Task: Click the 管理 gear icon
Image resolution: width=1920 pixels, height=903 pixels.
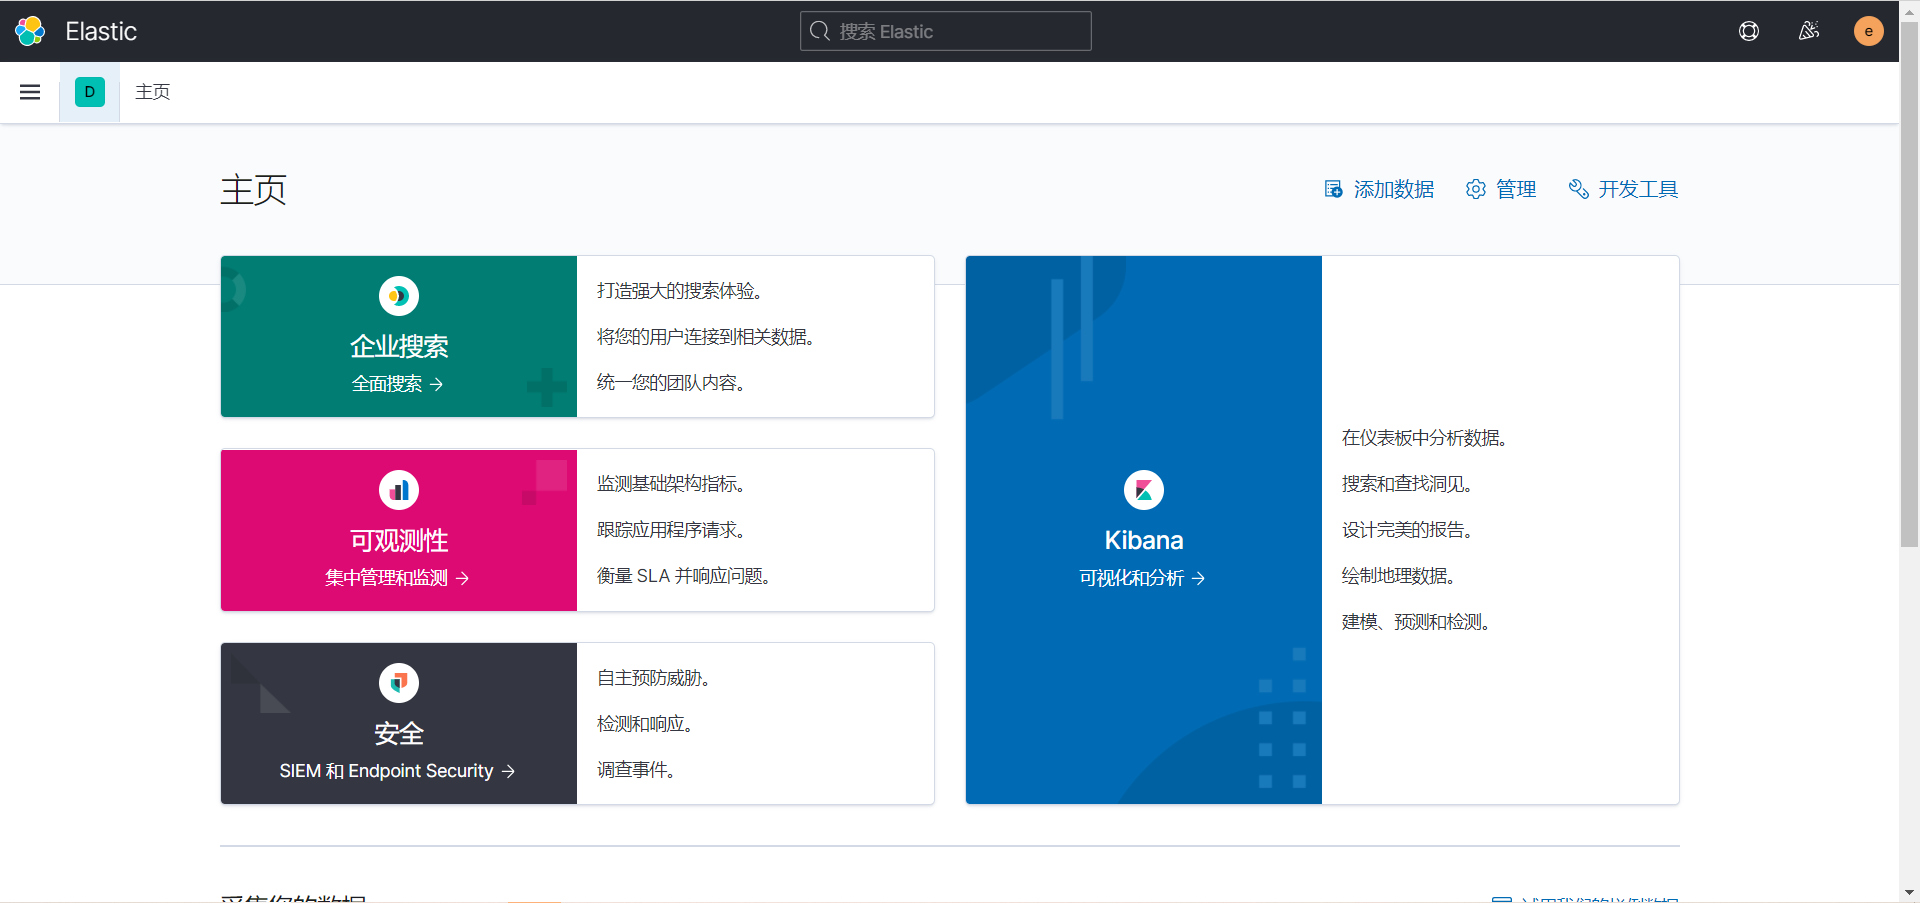Action: point(1476,189)
